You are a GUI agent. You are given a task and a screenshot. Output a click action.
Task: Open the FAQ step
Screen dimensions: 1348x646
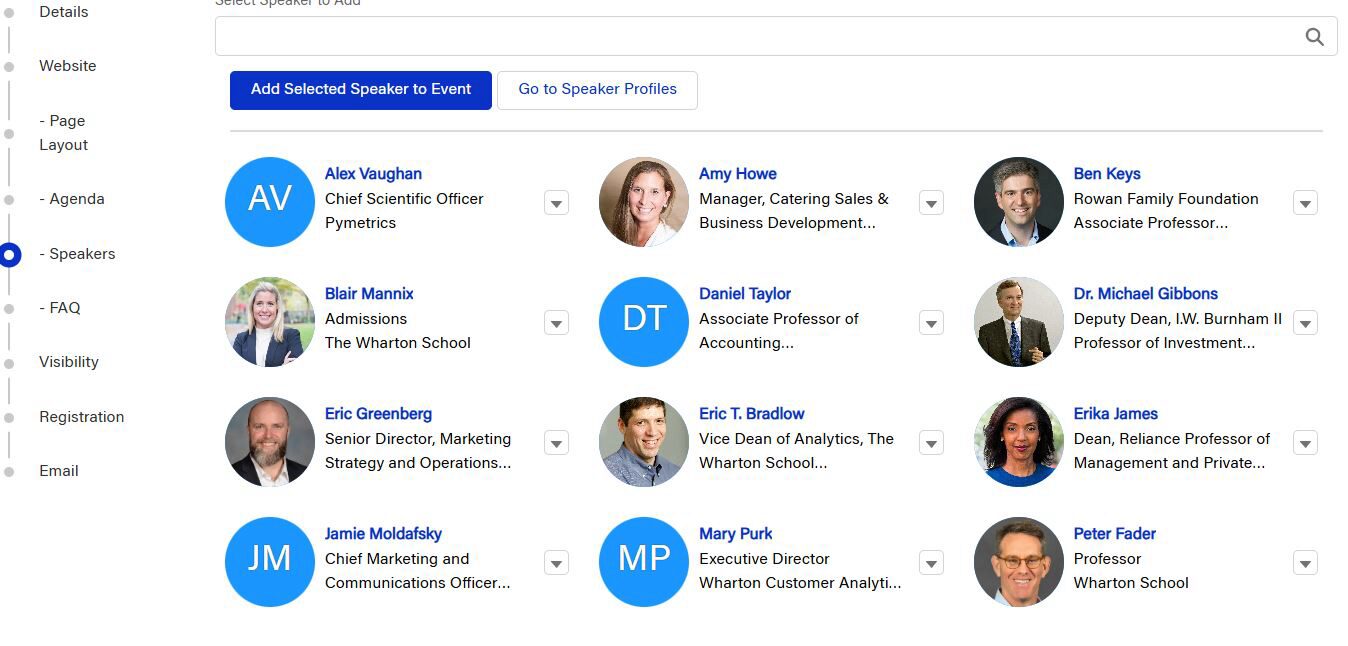[60, 308]
